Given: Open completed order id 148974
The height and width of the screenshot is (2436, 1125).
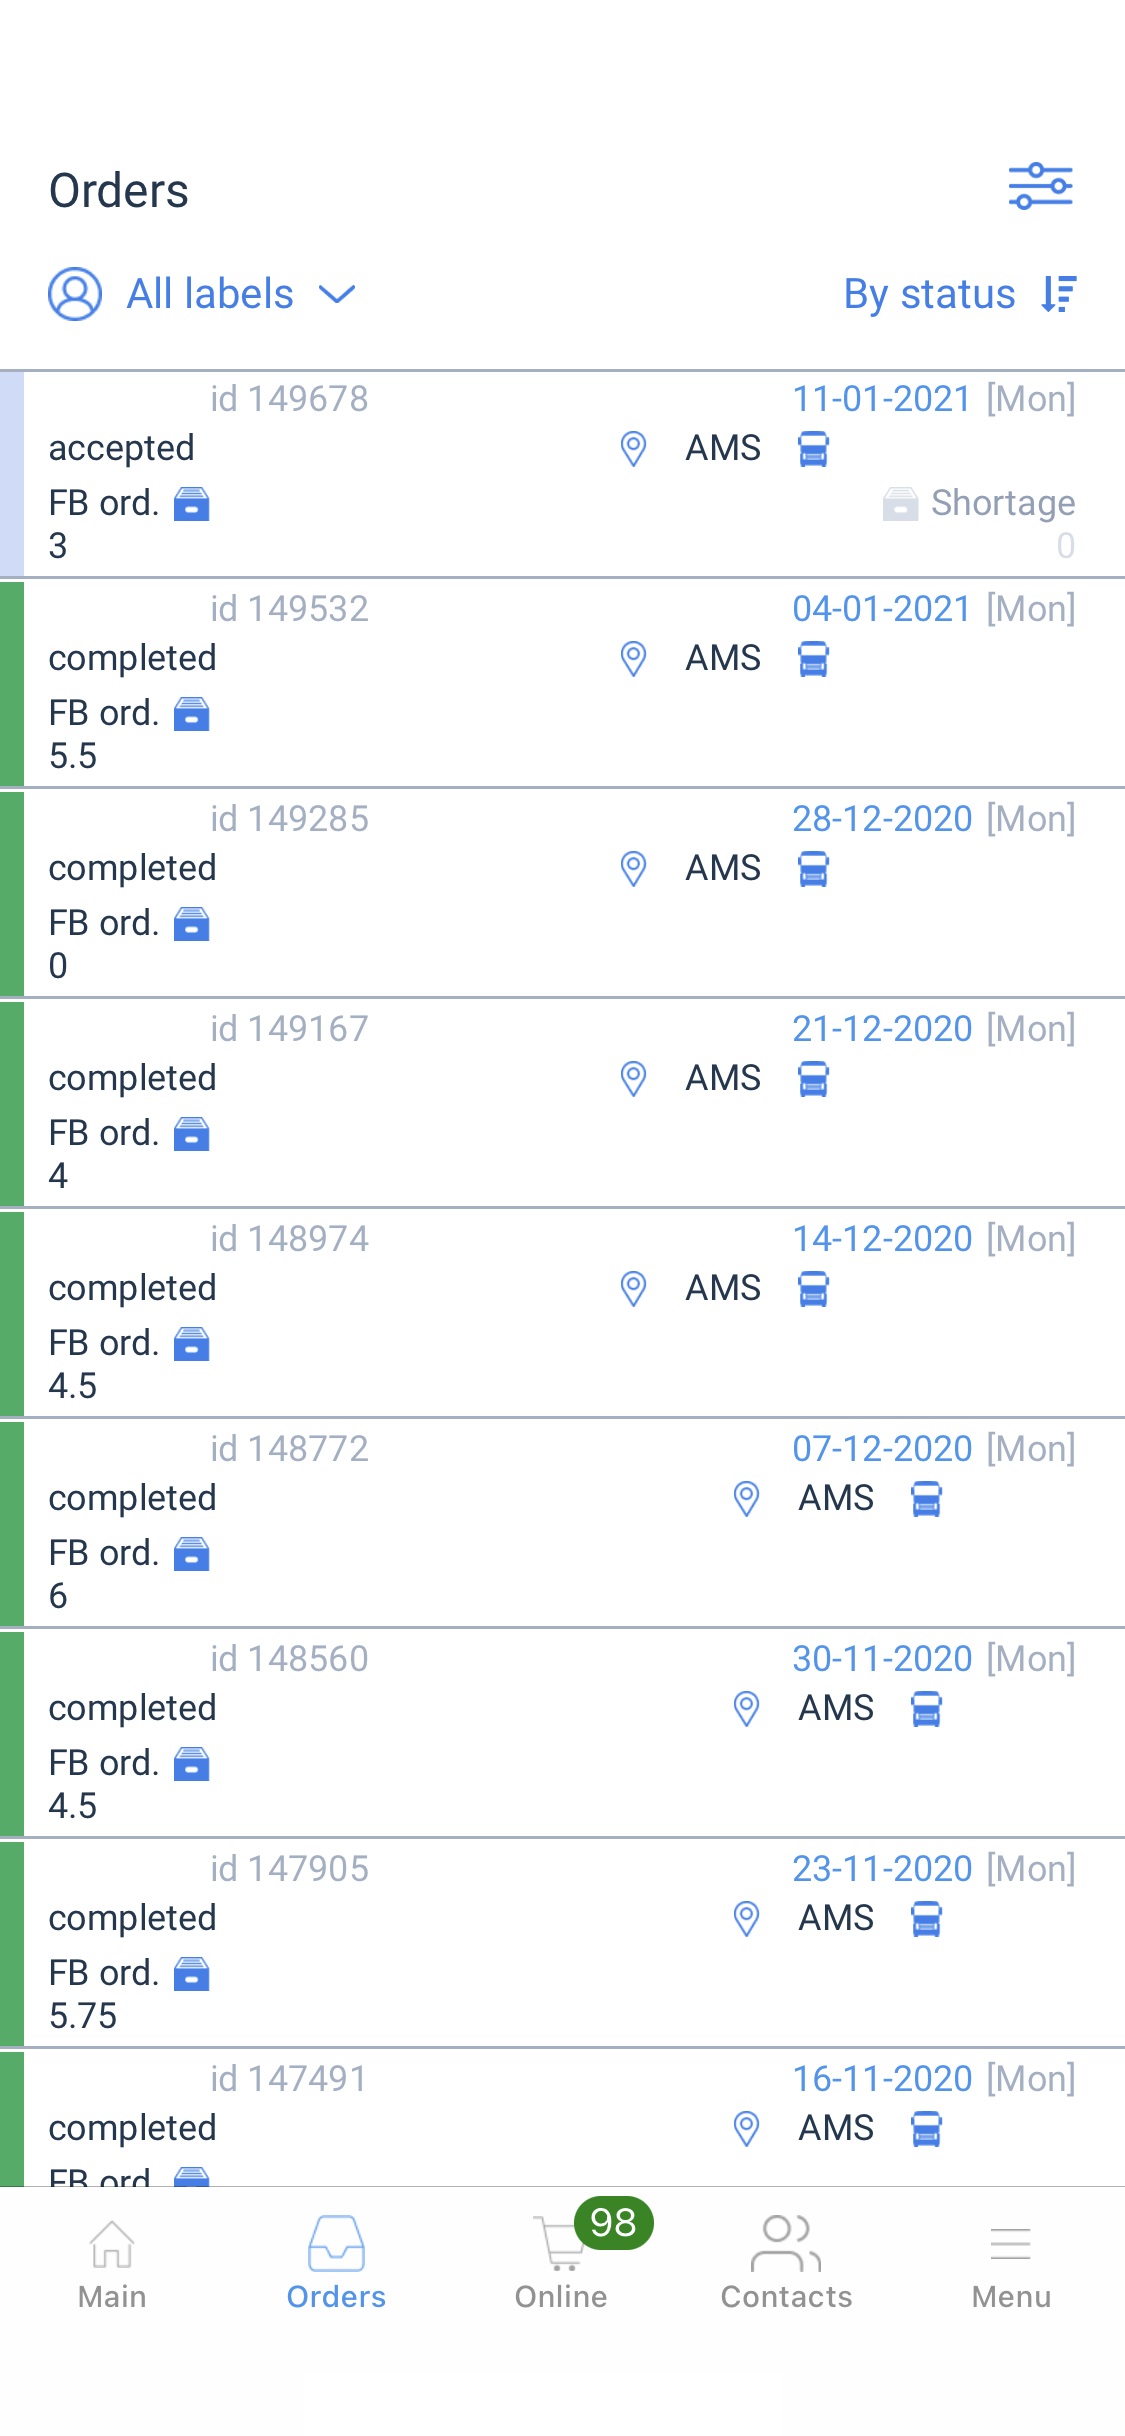Looking at the screenshot, I should coord(400,1312).
